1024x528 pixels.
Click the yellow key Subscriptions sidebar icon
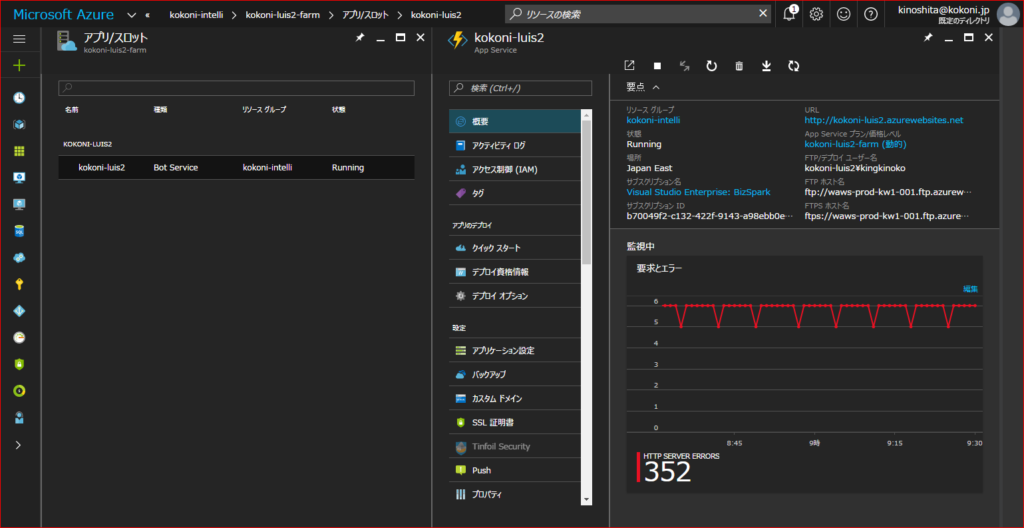tap(19, 284)
